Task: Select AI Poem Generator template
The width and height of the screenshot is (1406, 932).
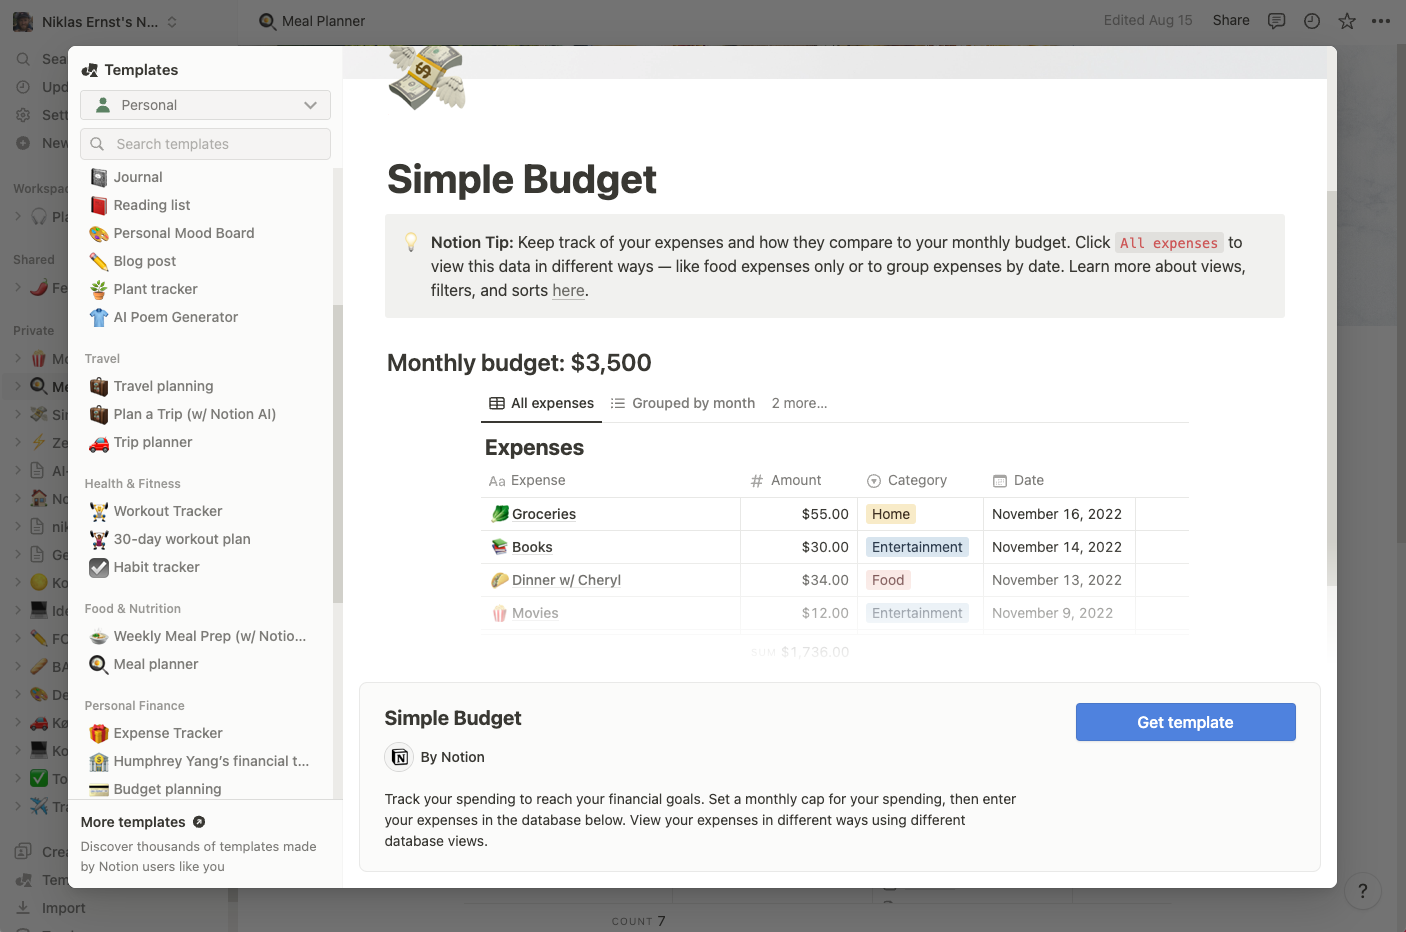Action: click(205, 317)
